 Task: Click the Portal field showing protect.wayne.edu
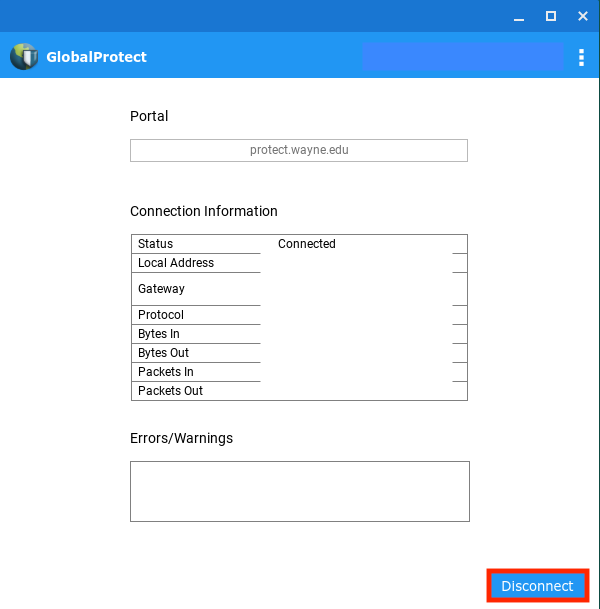click(299, 150)
